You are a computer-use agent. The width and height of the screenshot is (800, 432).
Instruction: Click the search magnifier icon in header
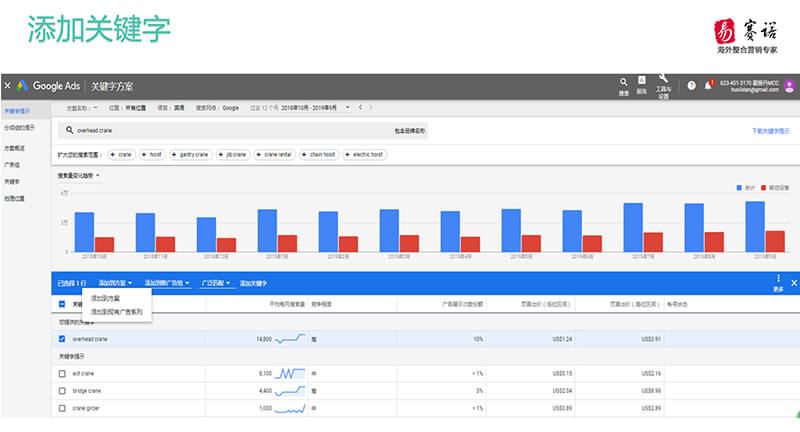pyautogui.click(x=623, y=82)
